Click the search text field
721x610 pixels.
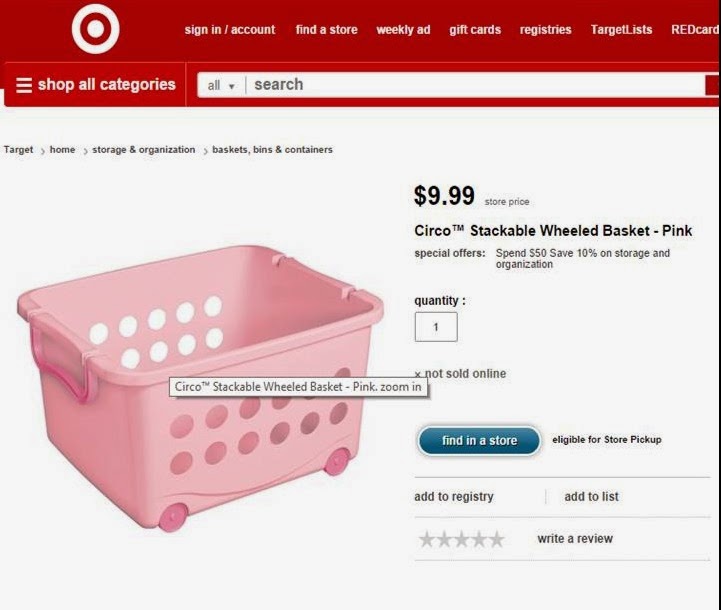(476, 85)
